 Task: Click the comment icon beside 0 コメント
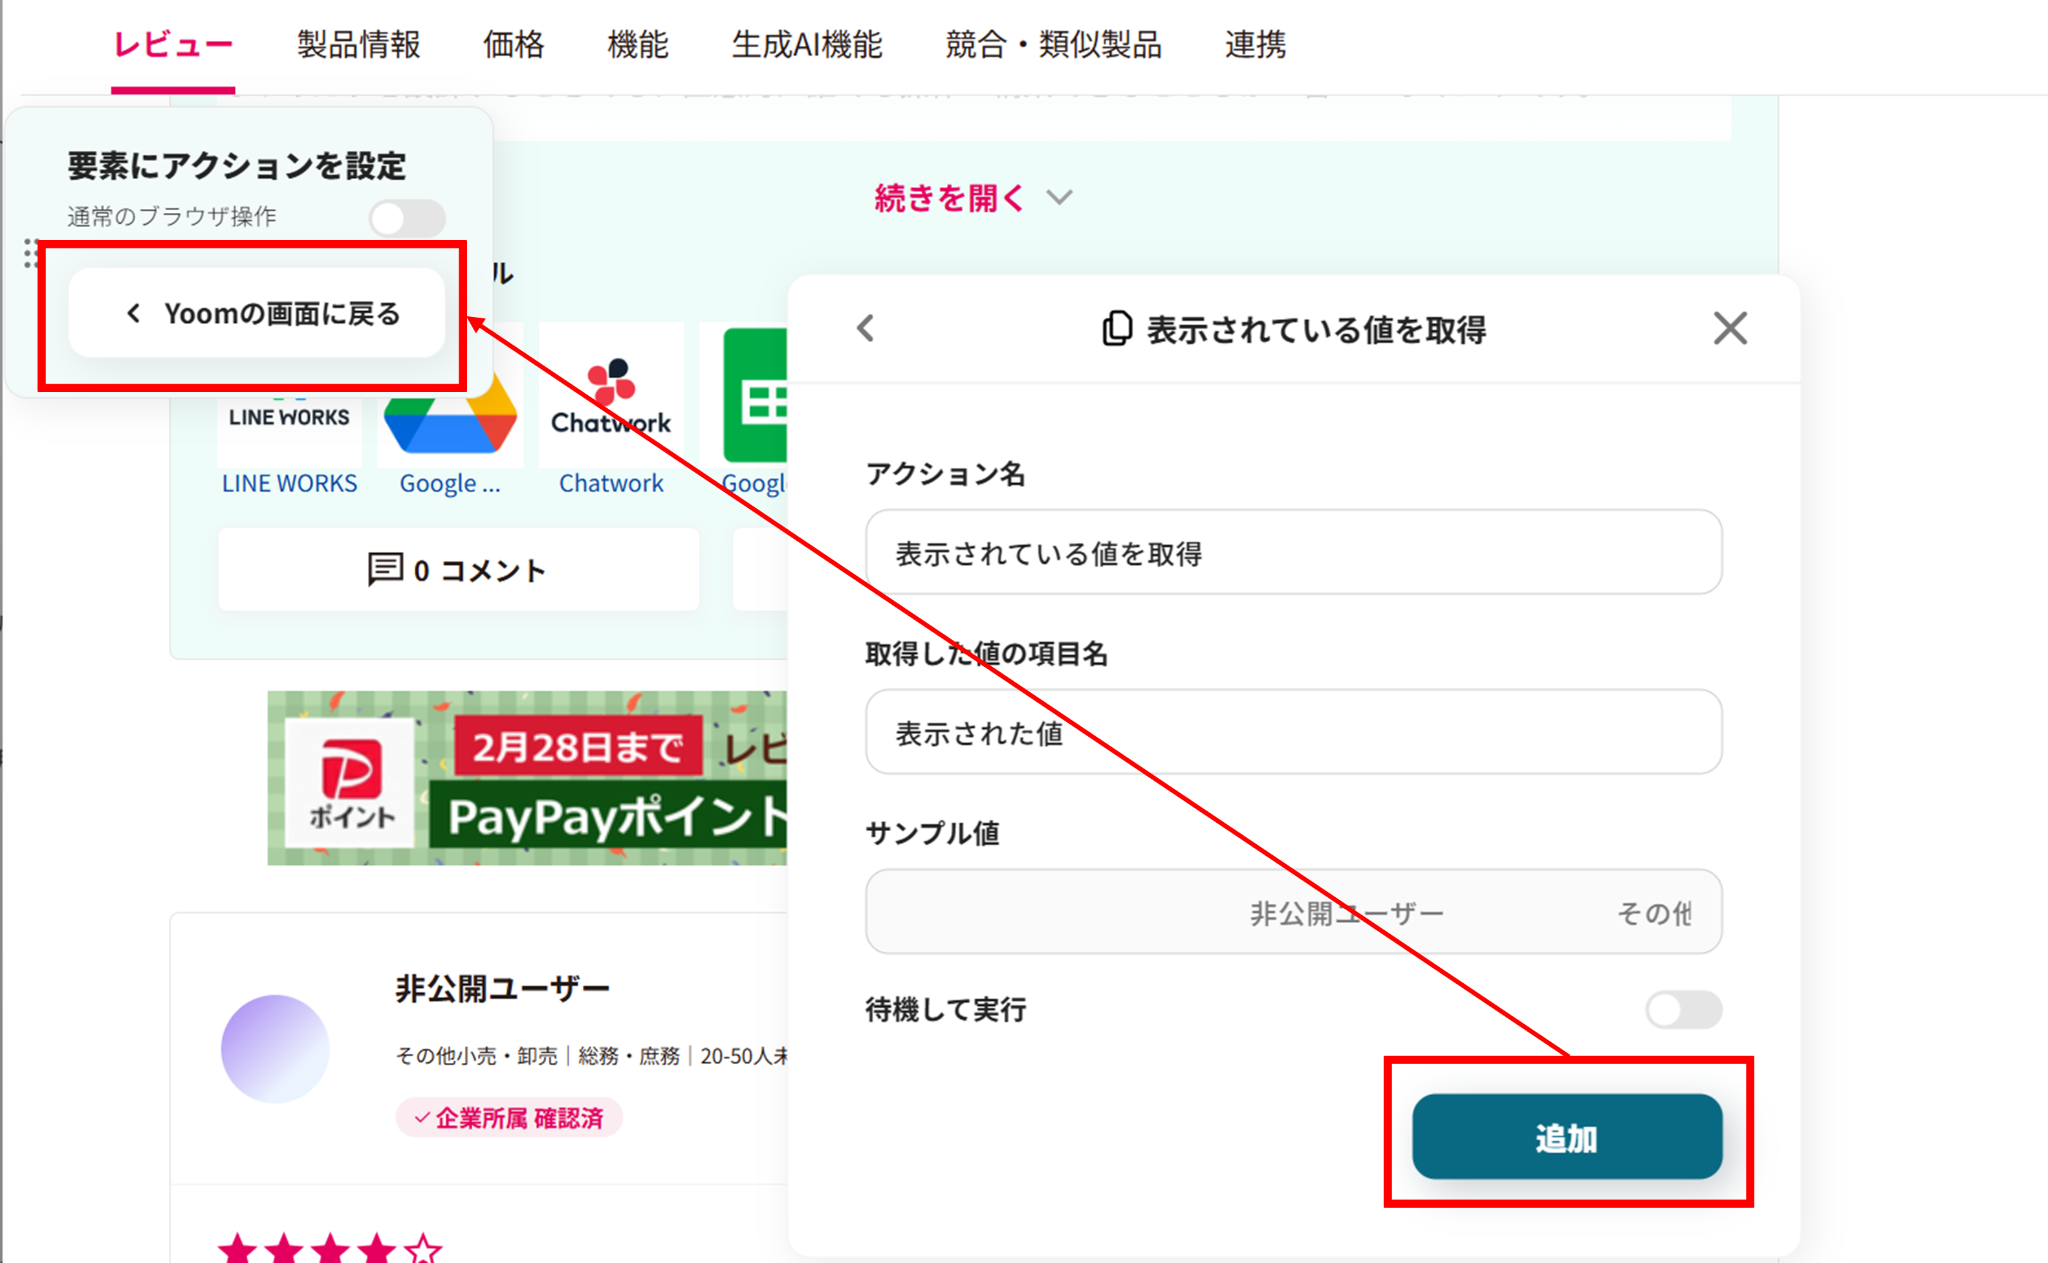click(385, 570)
